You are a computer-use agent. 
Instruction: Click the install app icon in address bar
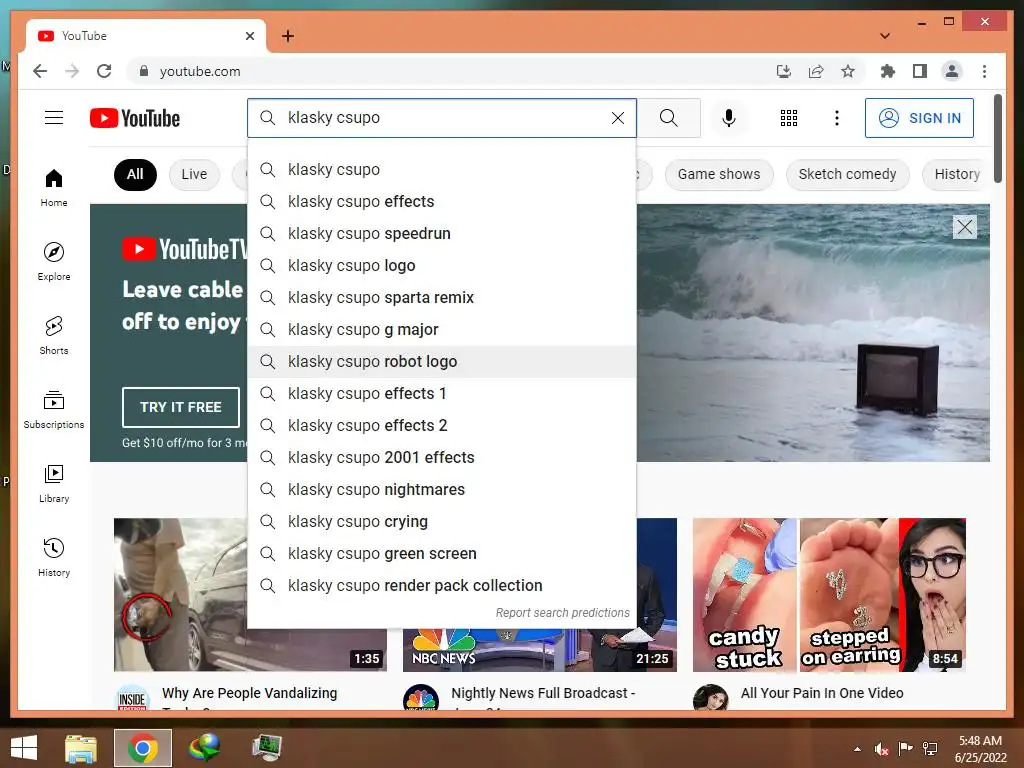coord(784,71)
